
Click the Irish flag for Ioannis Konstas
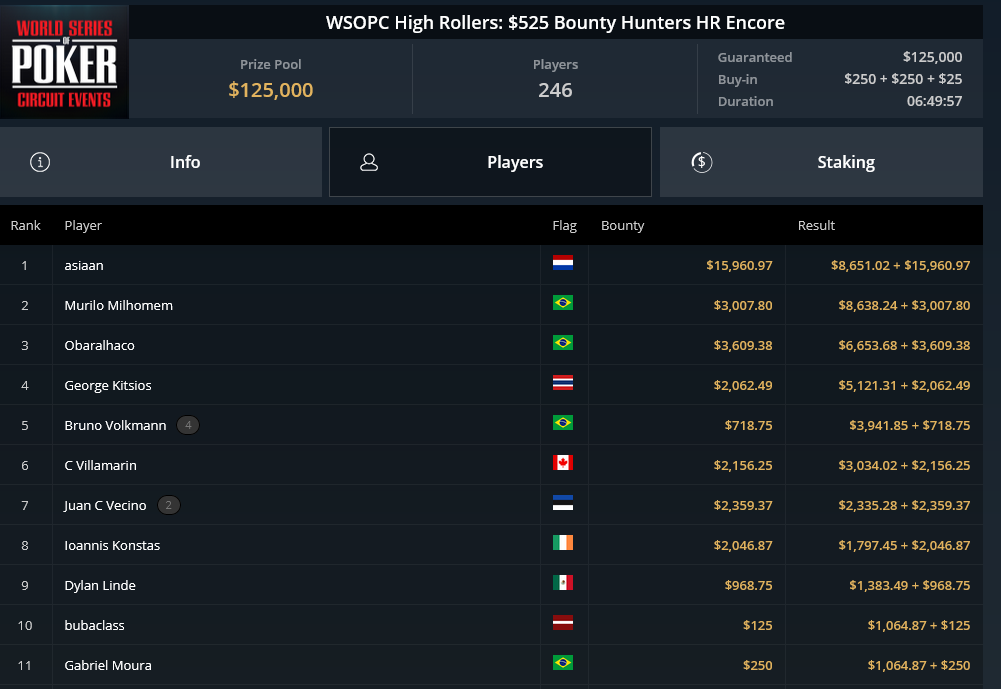click(563, 543)
